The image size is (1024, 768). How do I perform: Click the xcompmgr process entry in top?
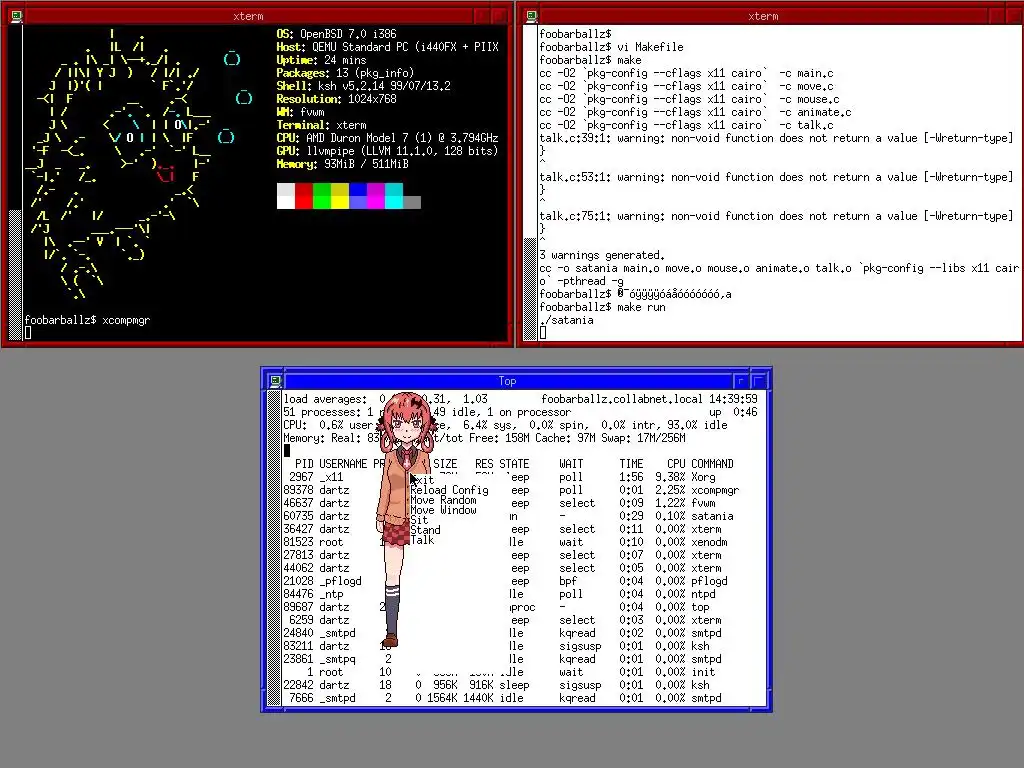click(x=715, y=490)
